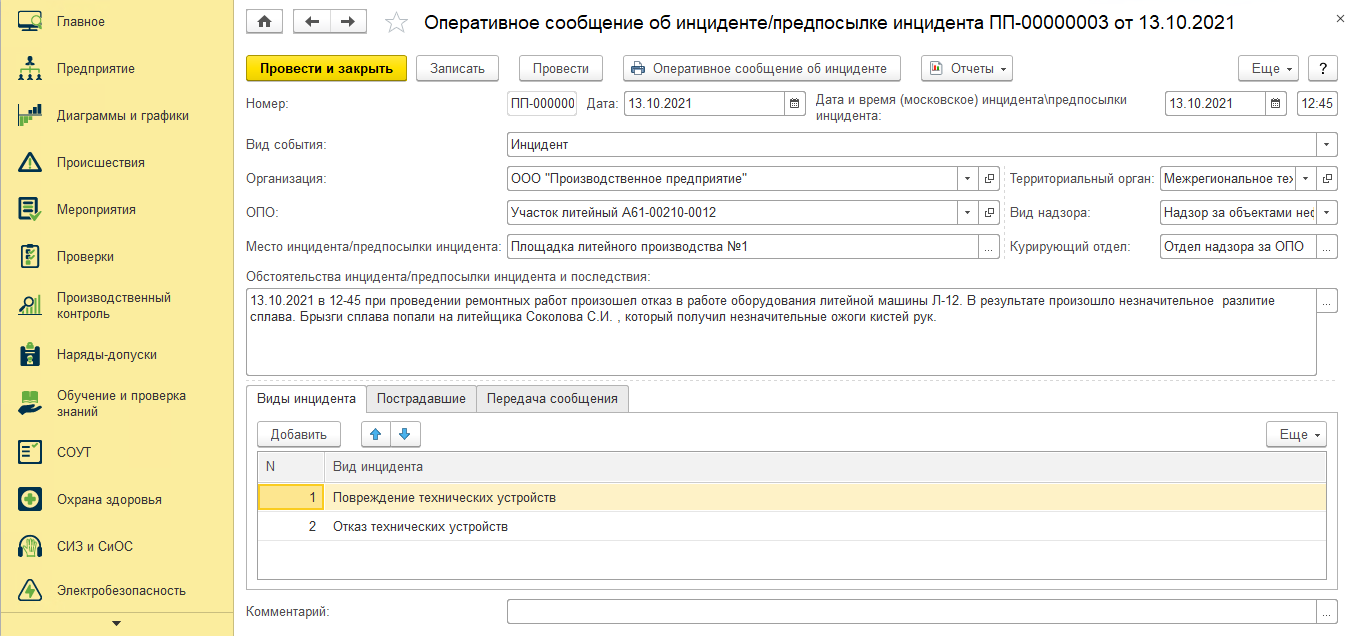The height and width of the screenshot is (636, 1357).
Task: Click Провести и закрыть button
Action: point(326,68)
